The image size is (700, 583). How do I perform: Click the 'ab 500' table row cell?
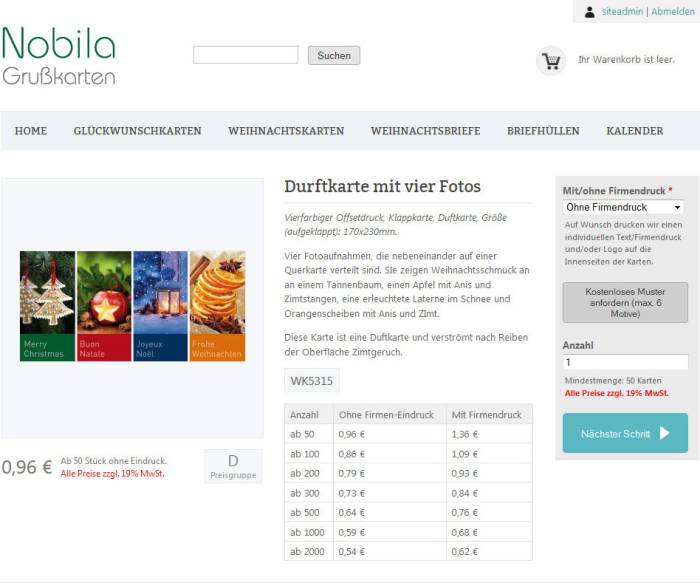(309, 512)
